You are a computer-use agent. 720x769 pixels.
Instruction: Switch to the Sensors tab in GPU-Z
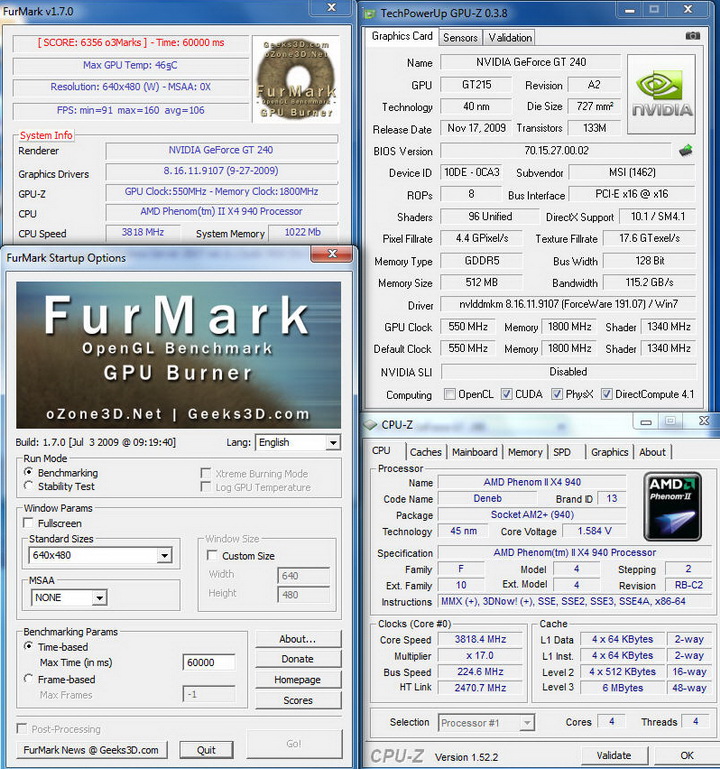coord(460,38)
